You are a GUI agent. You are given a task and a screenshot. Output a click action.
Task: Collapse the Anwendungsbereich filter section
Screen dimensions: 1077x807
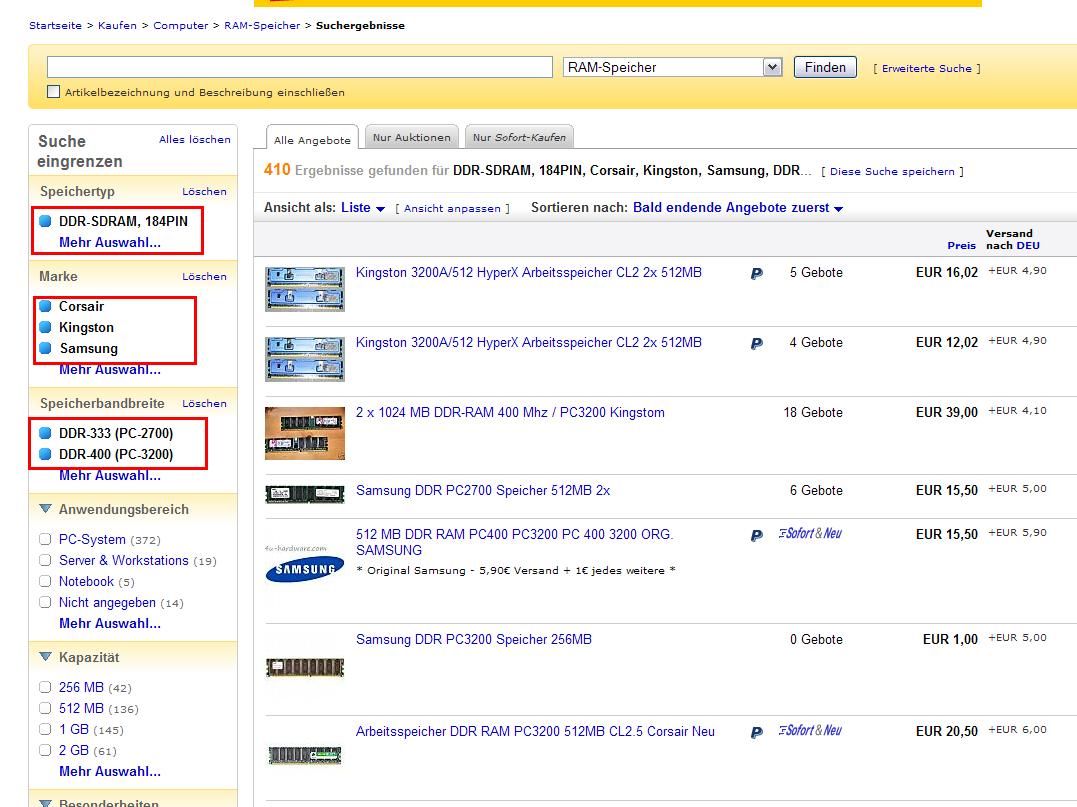pos(45,509)
